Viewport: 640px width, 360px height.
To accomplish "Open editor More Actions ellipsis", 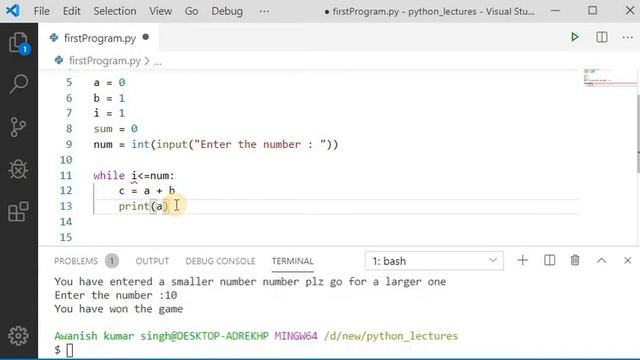I will 628,38.
